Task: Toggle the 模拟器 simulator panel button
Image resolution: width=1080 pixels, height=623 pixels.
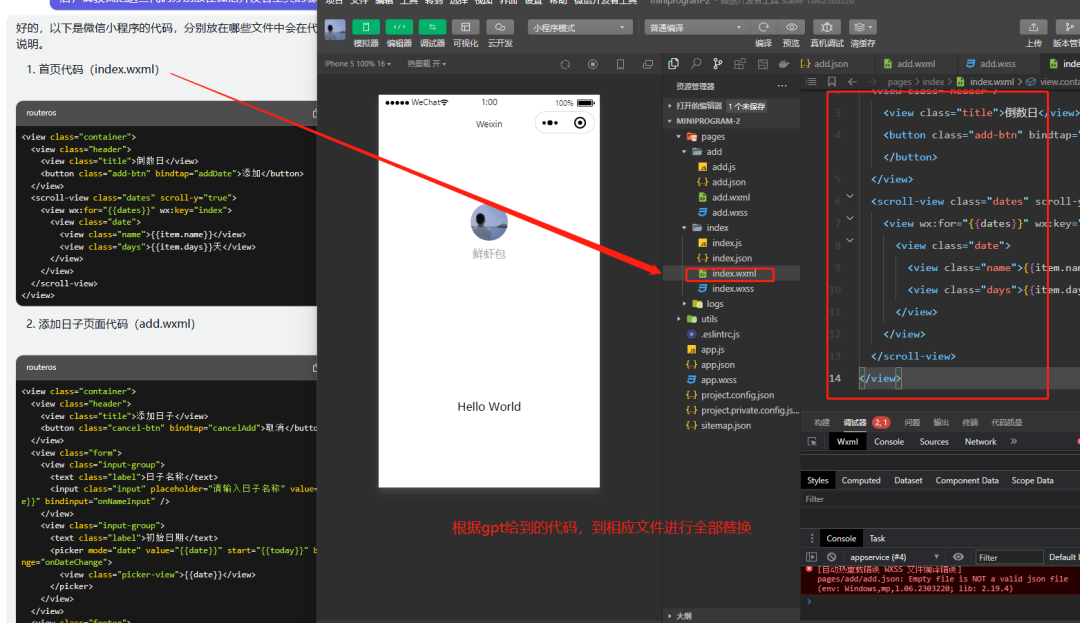Action: [x=366, y=27]
